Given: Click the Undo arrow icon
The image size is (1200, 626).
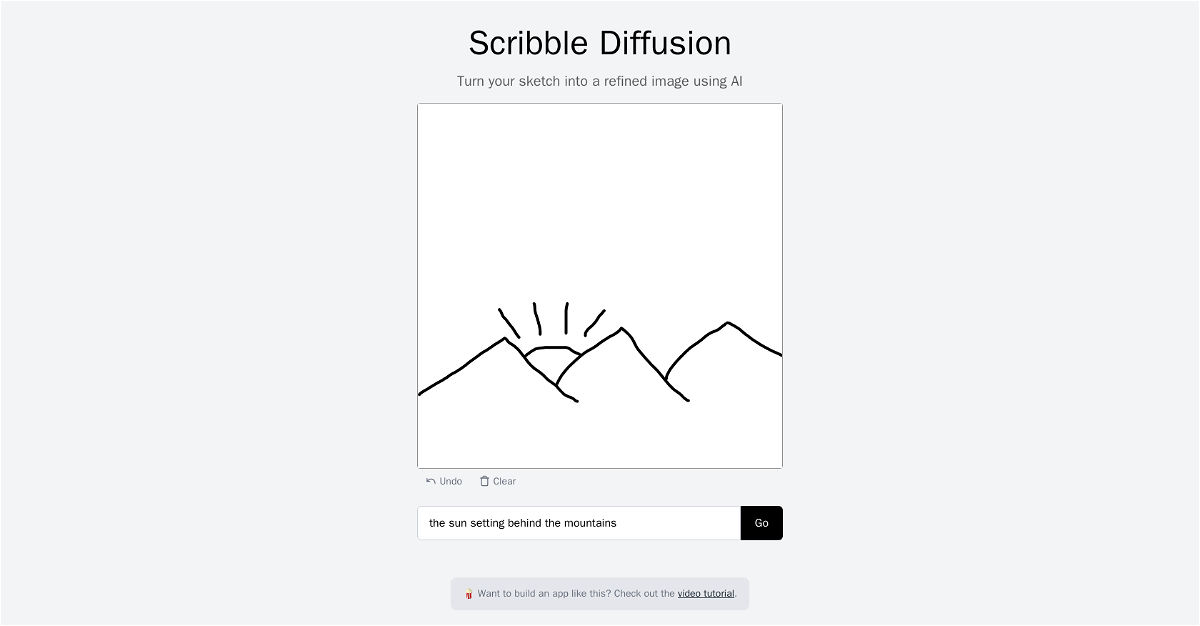Looking at the screenshot, I should click(431, 481).
